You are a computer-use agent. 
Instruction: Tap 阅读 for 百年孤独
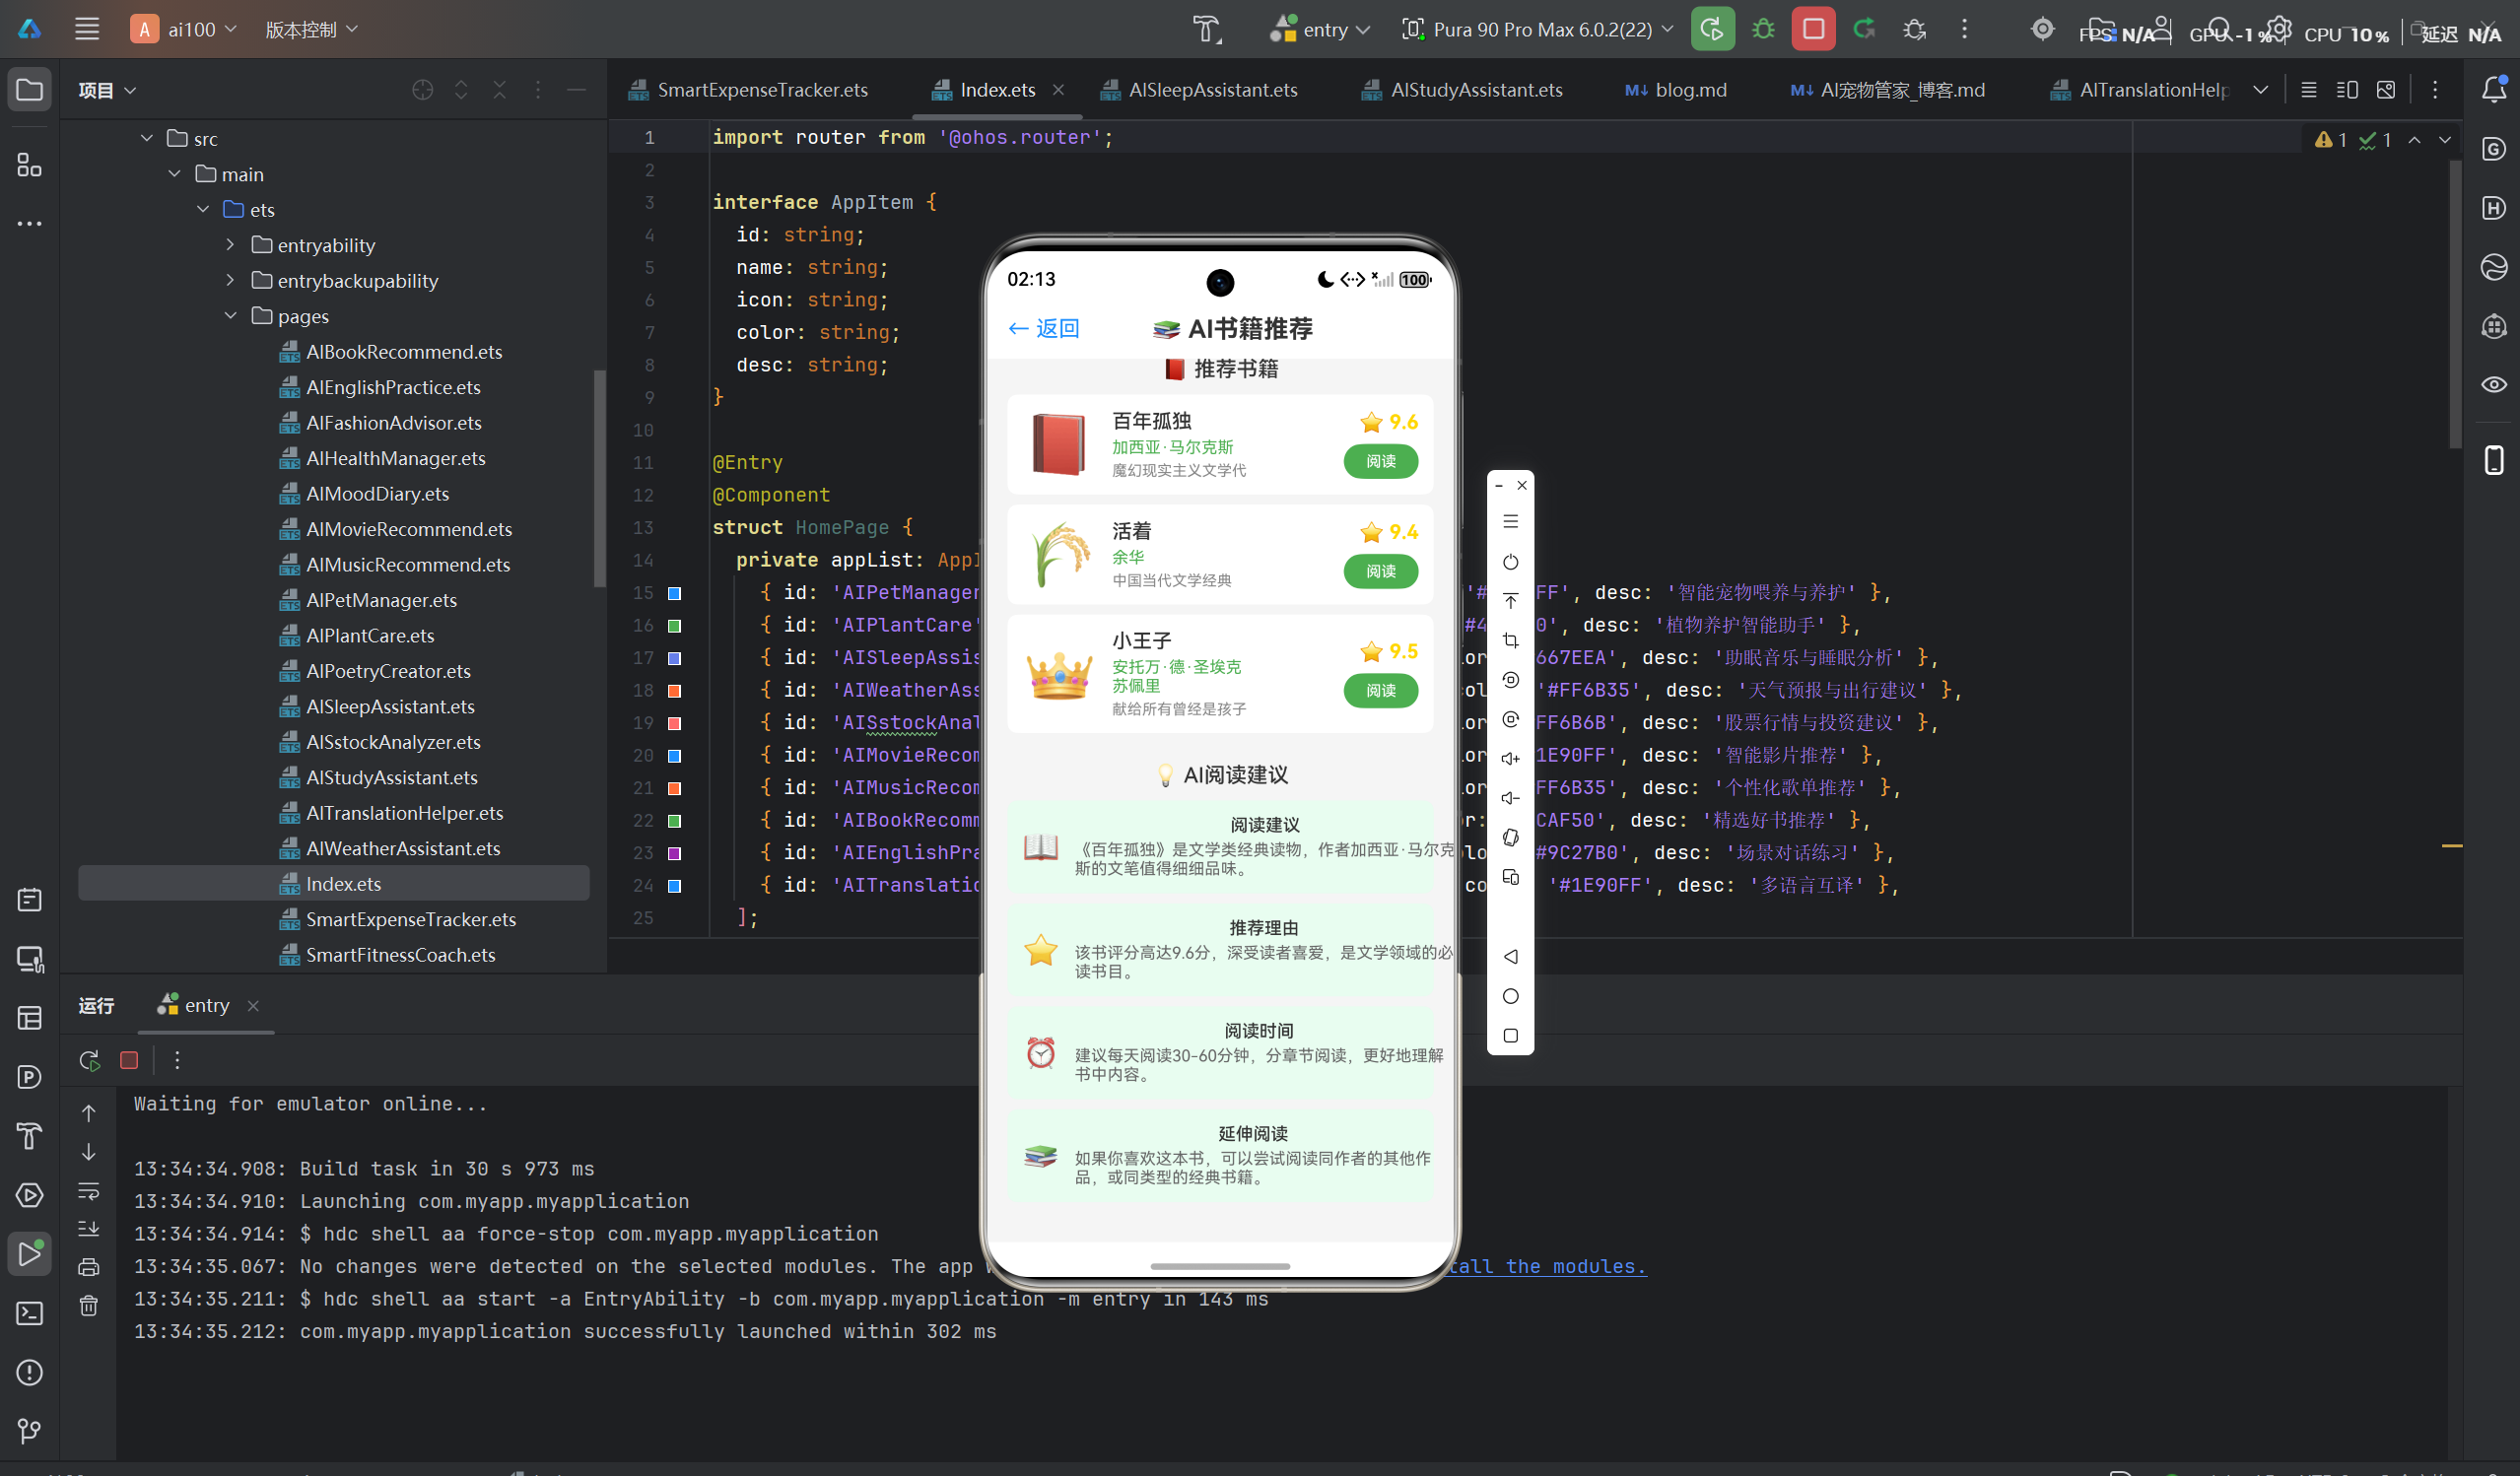click(1381, 461)
